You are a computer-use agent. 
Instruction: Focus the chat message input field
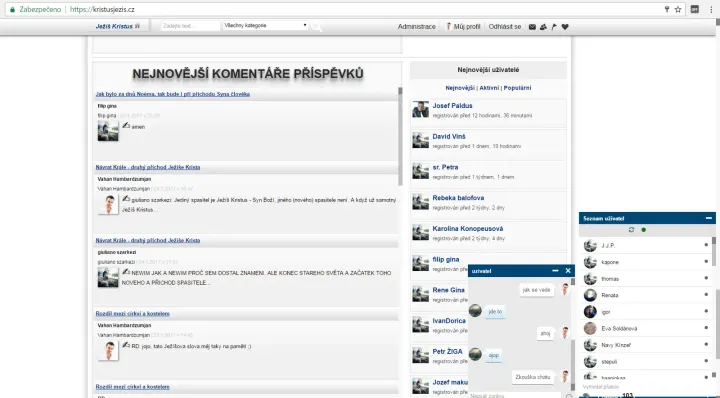515,395
